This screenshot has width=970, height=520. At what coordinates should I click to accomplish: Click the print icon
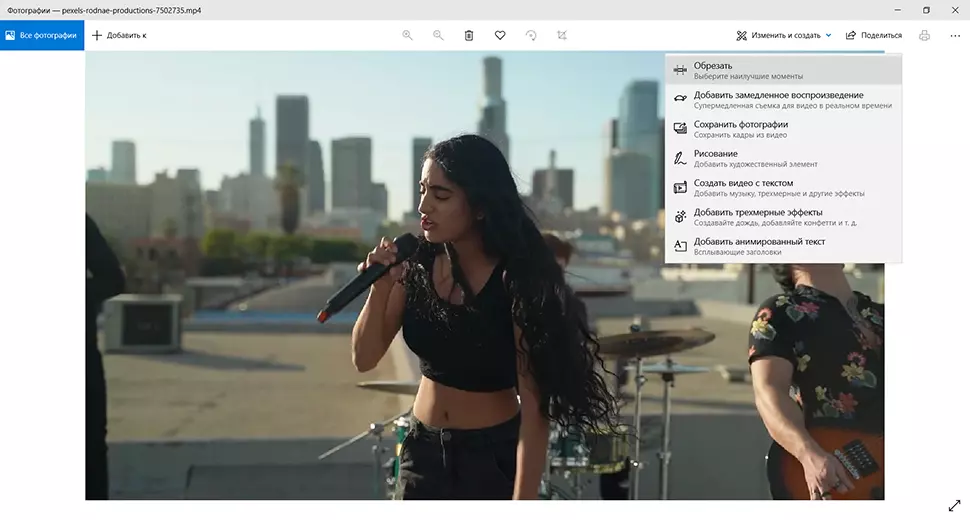924,35
